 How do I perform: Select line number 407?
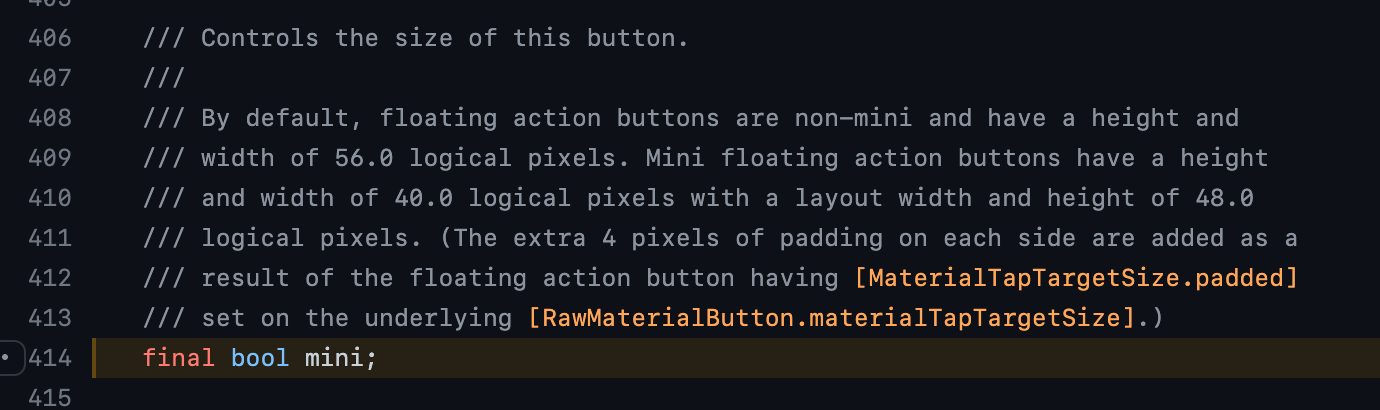[x=50, y=78]
